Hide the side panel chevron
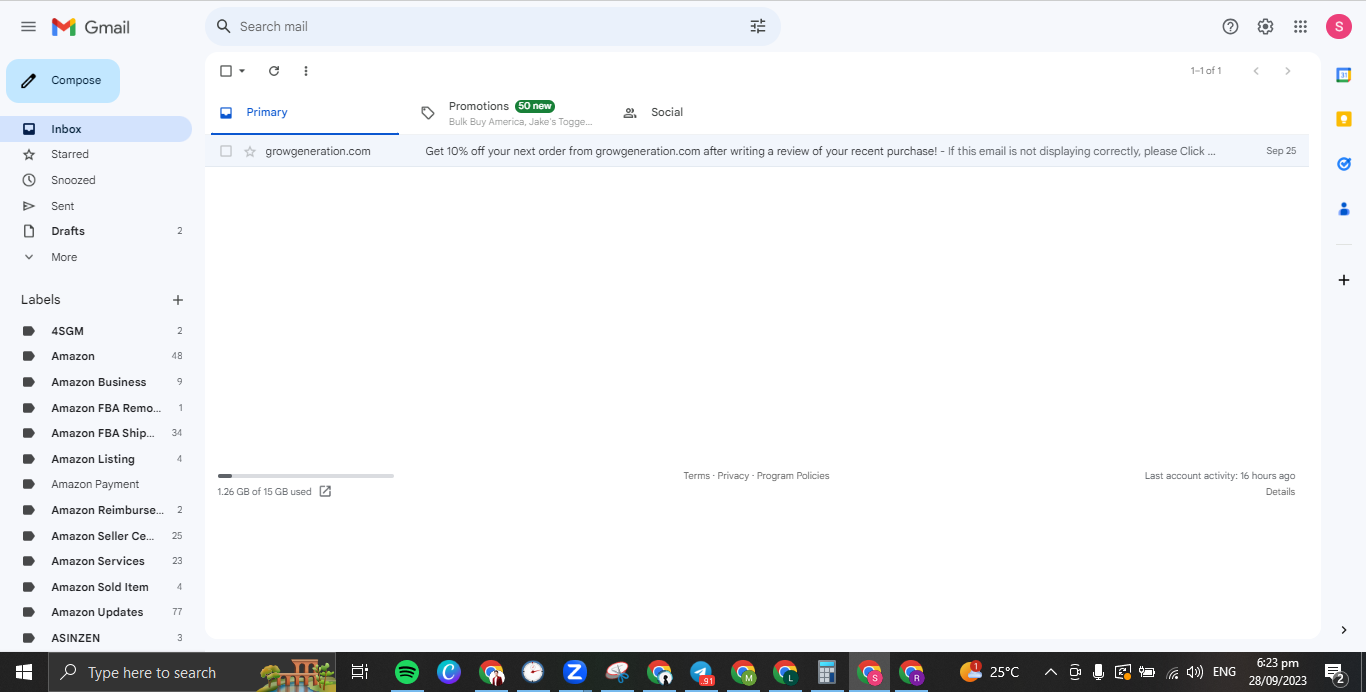Screen dimensions: 1366x692 pos(1344,630)
